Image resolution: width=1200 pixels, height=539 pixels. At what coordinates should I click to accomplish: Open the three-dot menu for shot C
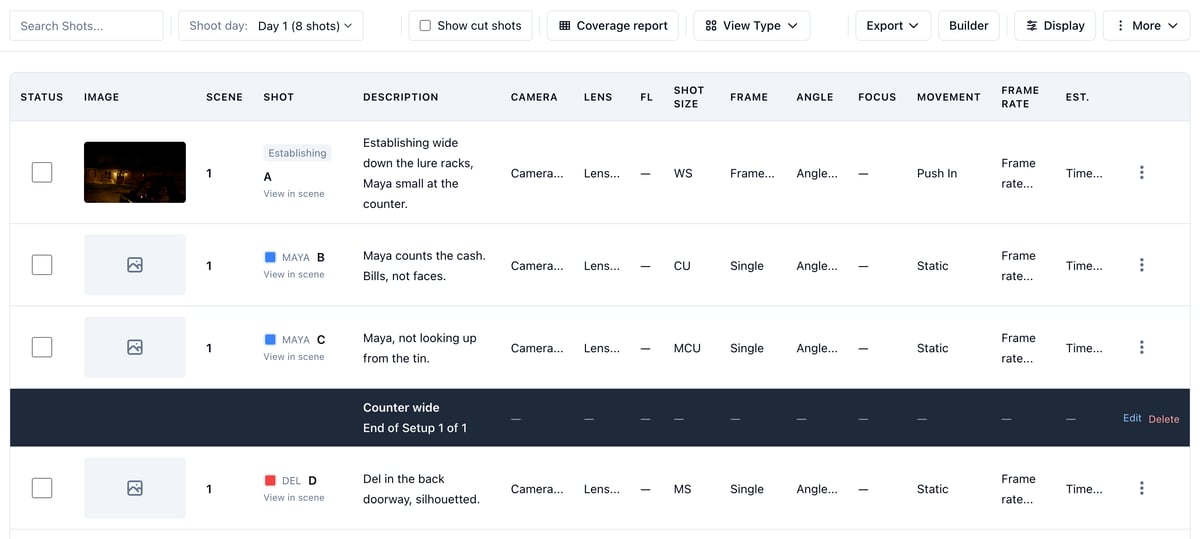[1141, 347]
